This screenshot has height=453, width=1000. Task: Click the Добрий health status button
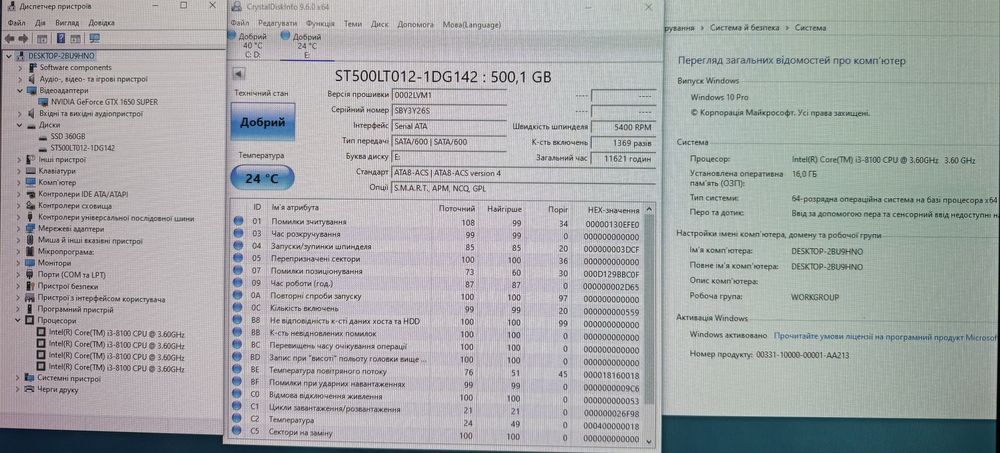[x=263, y=122]
